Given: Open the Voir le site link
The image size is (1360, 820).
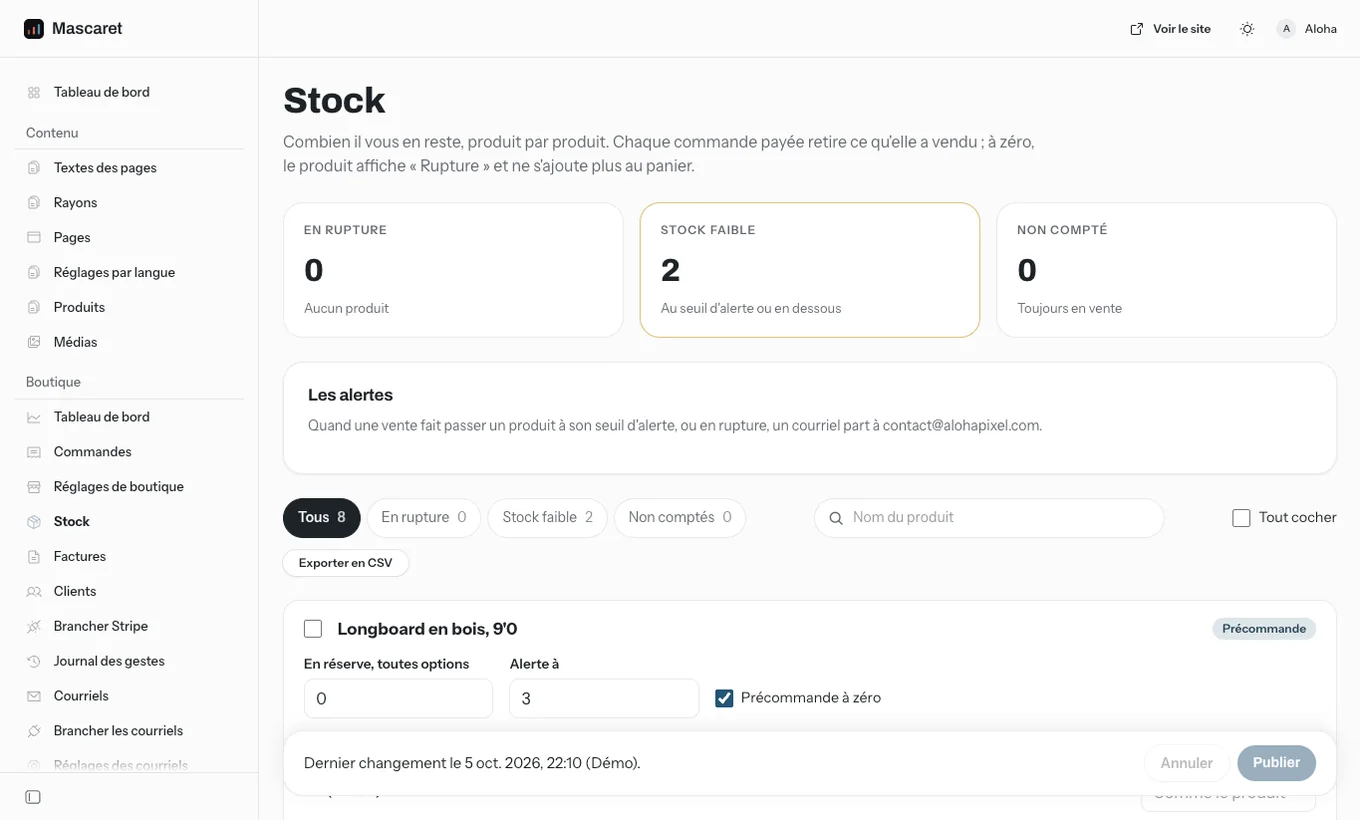Looking at the screenshot, I should [1170, 29].
